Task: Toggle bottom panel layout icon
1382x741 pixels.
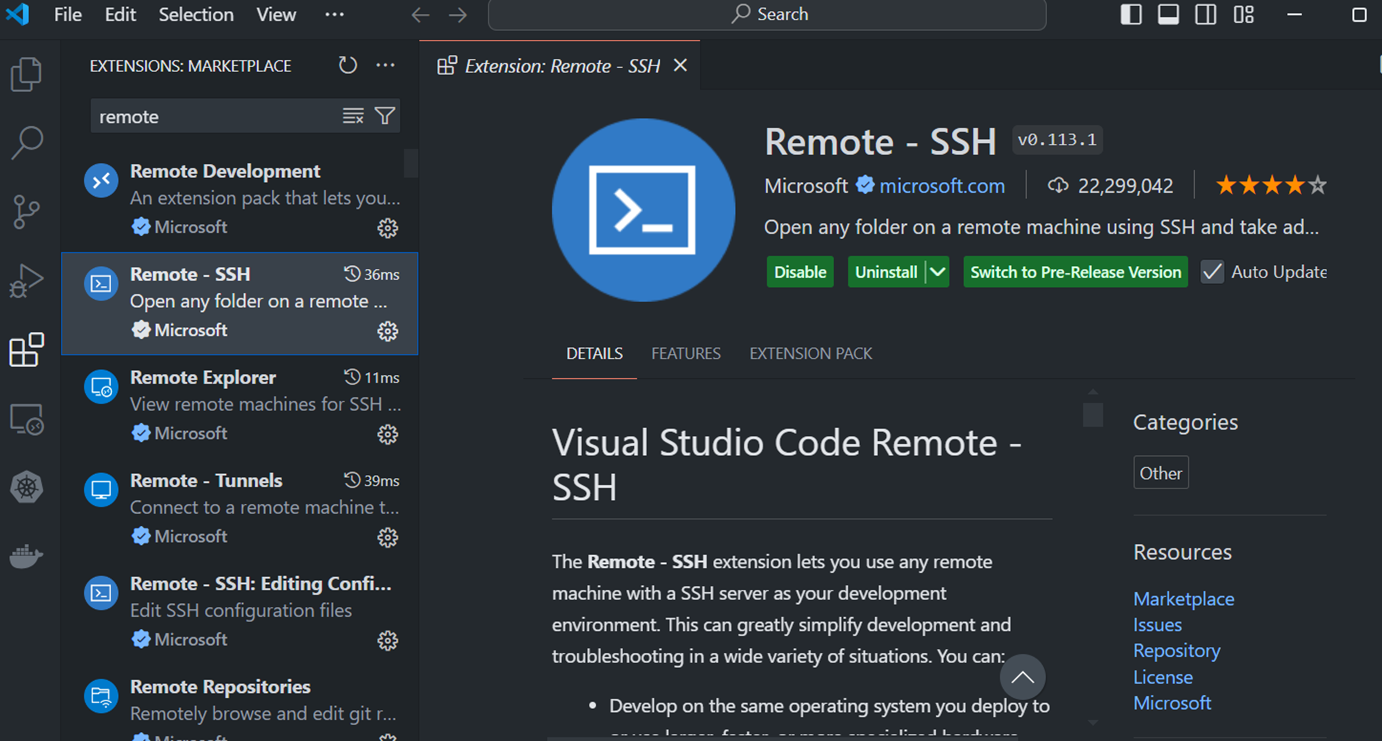Action: pyautogui.click(x=1168, y=14)
